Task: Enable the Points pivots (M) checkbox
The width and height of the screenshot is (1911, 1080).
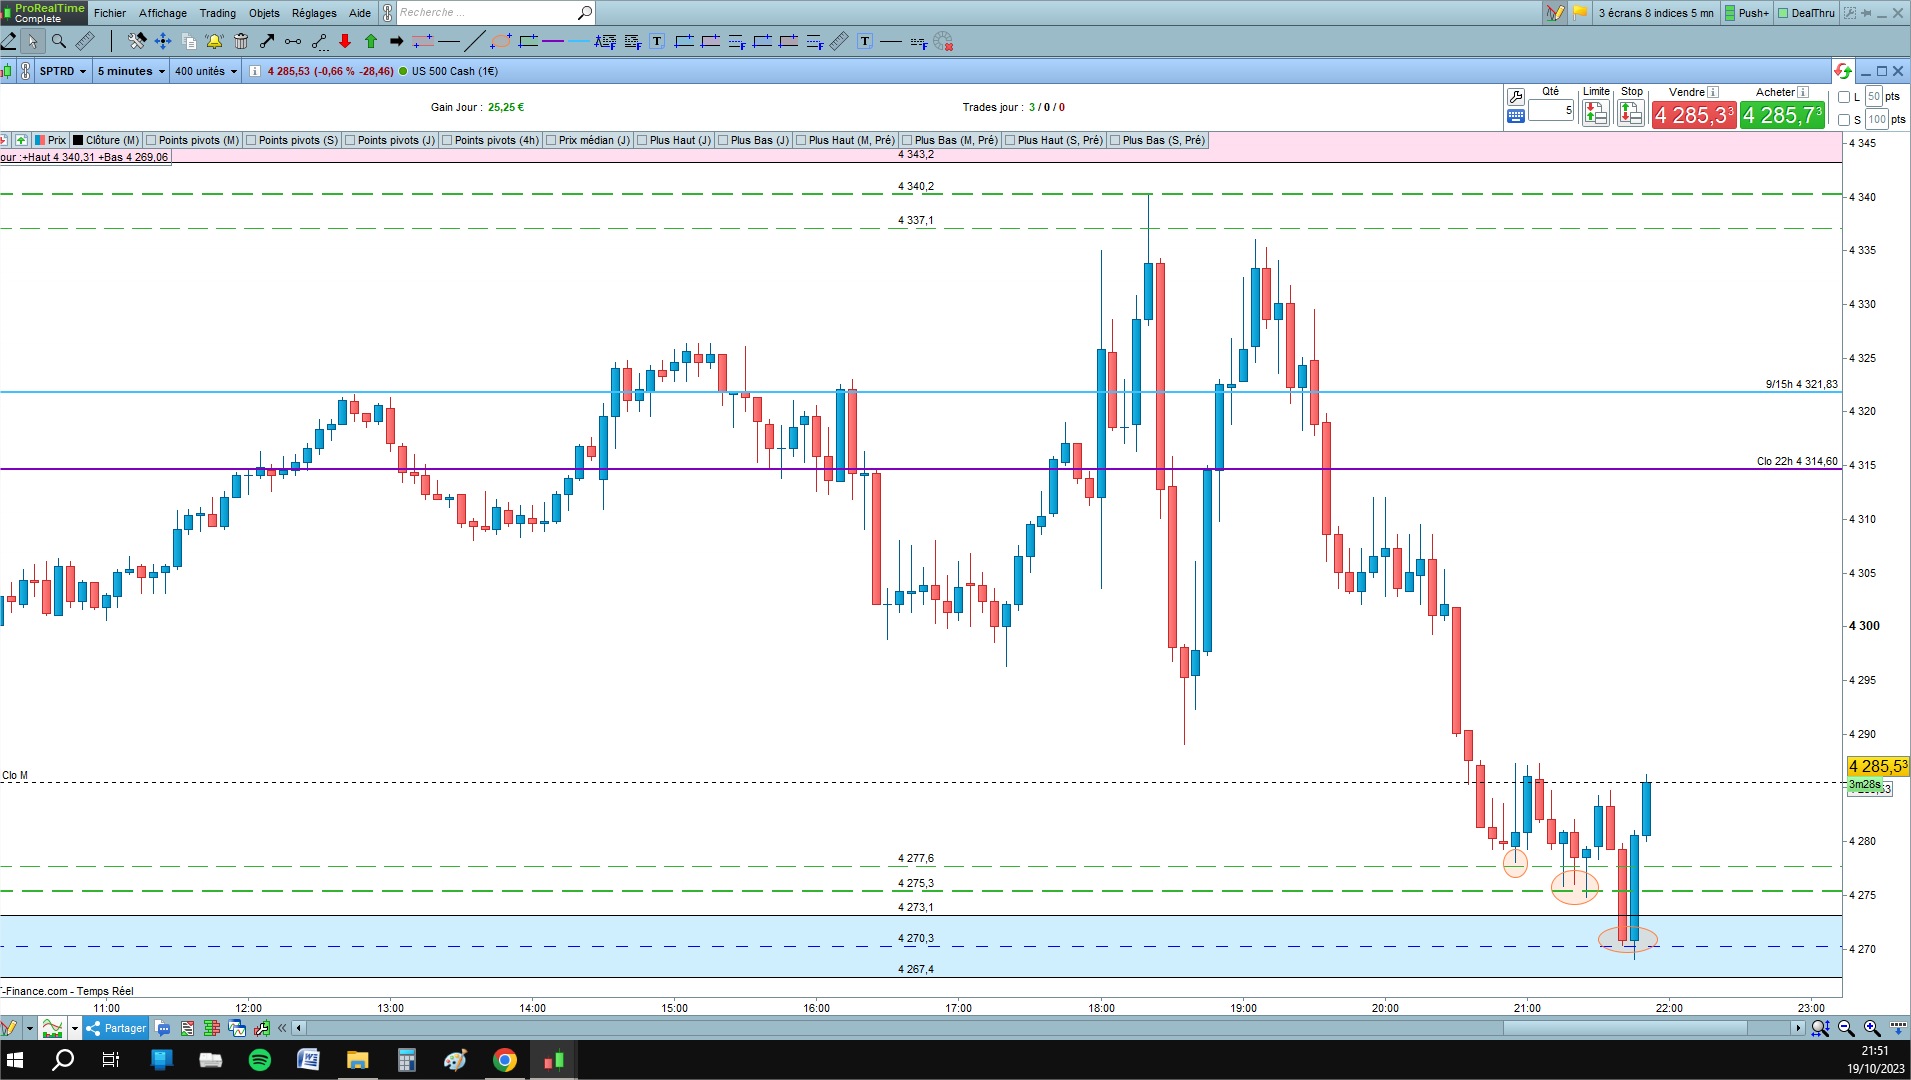Action: tap(151, 140)
